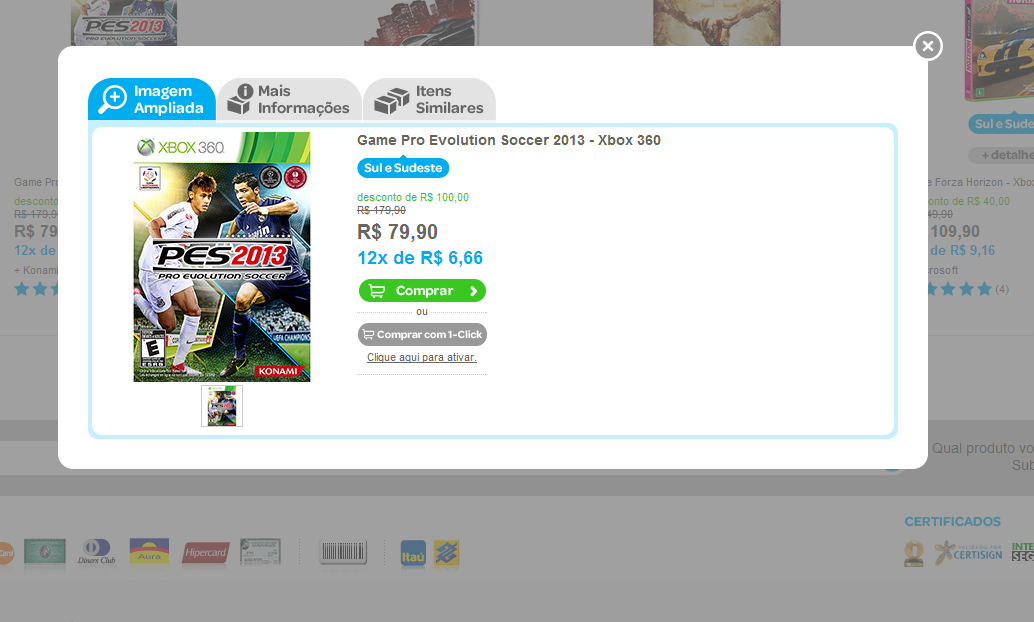Click the boxes icon on Itens Similares
Screen dimensions: 1034x622
tap(392, 101)
